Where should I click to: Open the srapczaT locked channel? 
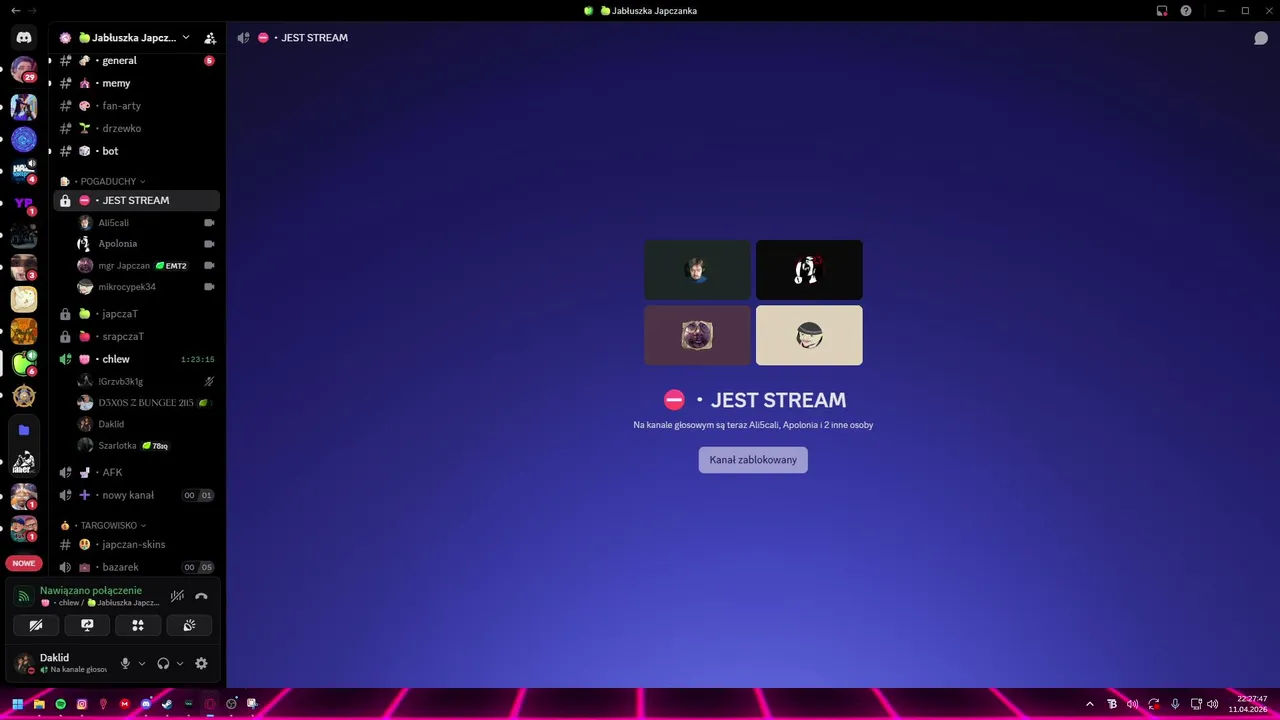click(137, 336)
